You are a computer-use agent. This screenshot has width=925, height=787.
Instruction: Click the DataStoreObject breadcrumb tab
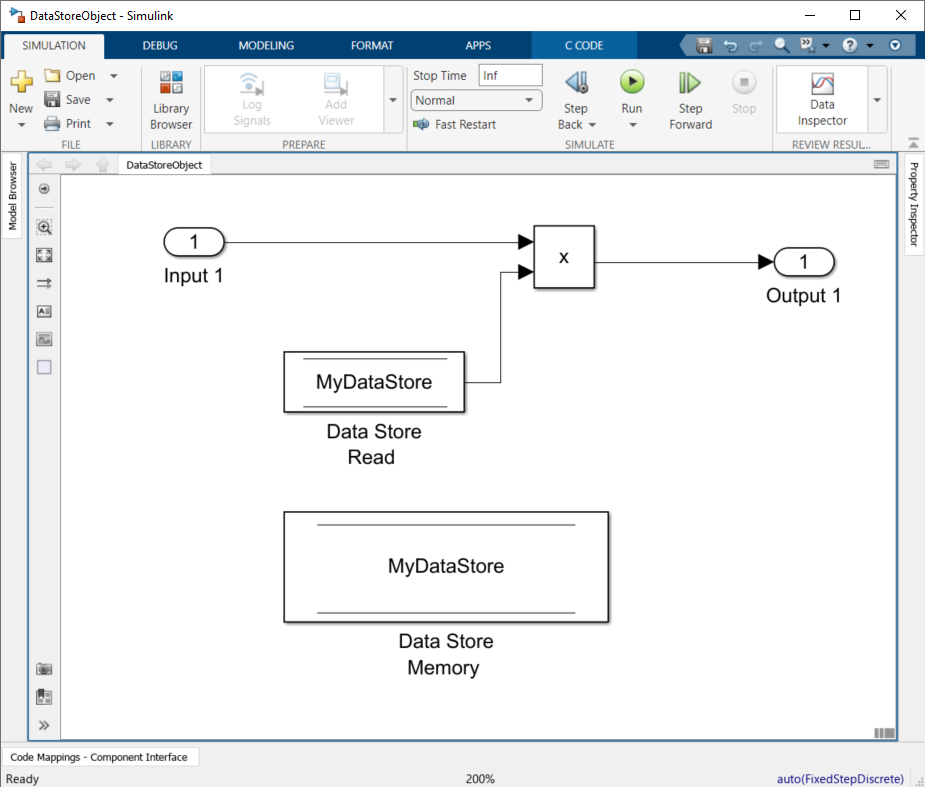pyautogui.click(x=164, y=165)
